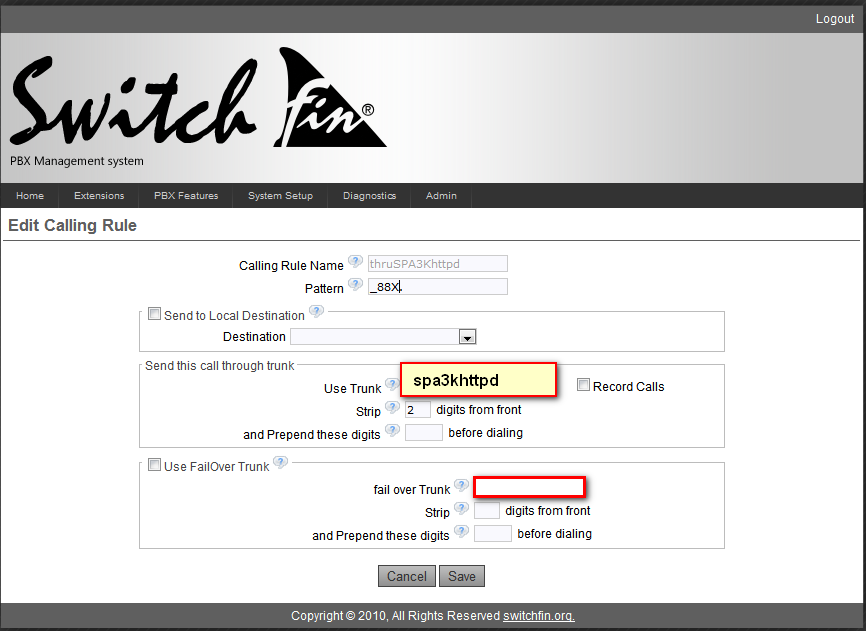Viewport: 866px width, 631px height.
Task: Open help bubble for Send to Local Destination
Action: pos(316,311)
